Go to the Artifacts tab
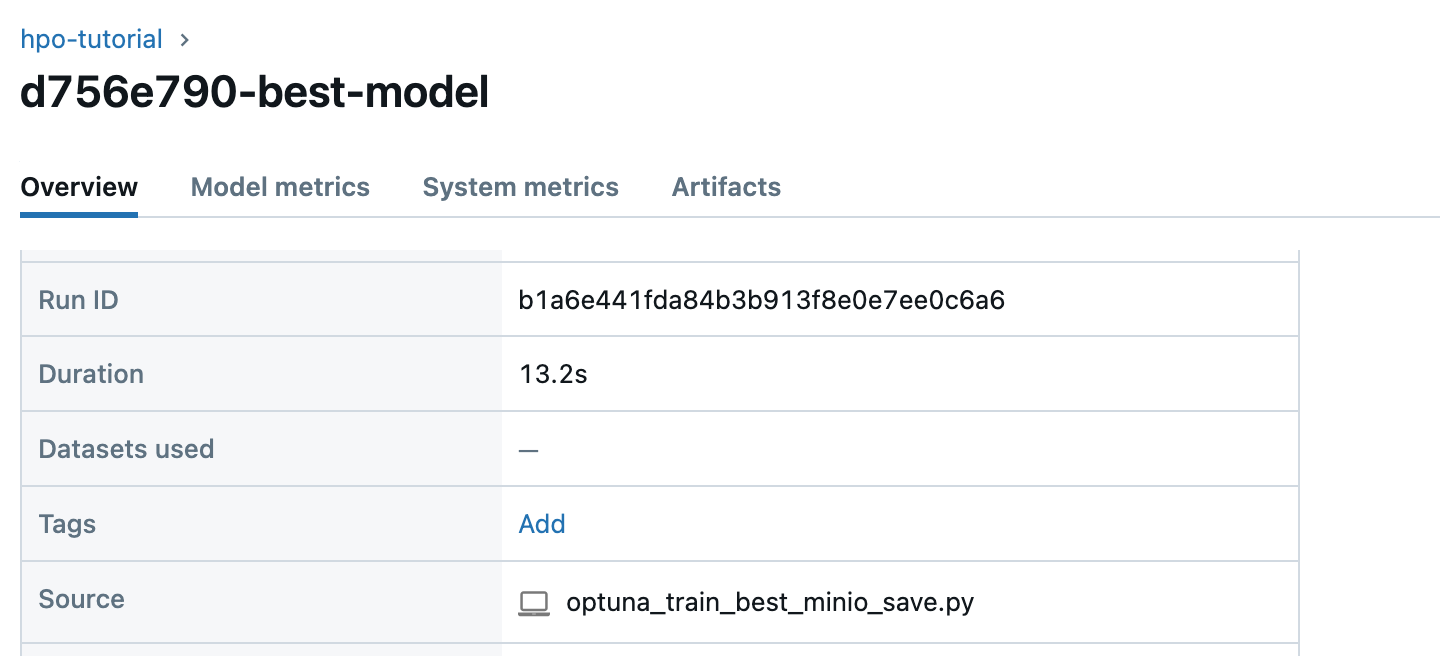 tap(726, 187)
